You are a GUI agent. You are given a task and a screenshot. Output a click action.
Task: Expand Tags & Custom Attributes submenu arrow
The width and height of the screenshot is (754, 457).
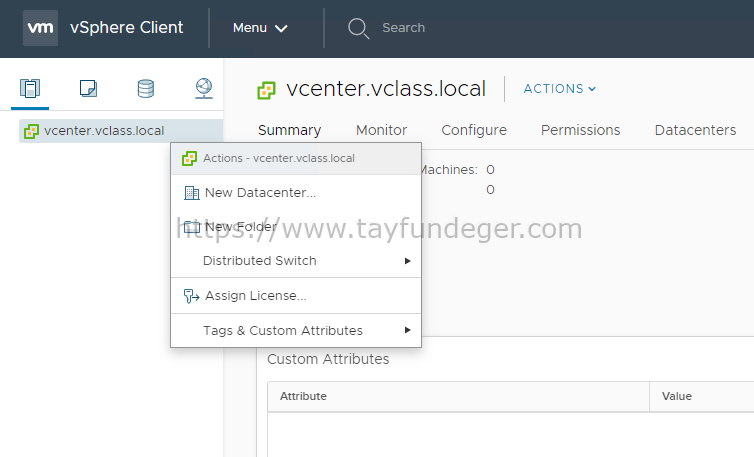tap(407, 330)
